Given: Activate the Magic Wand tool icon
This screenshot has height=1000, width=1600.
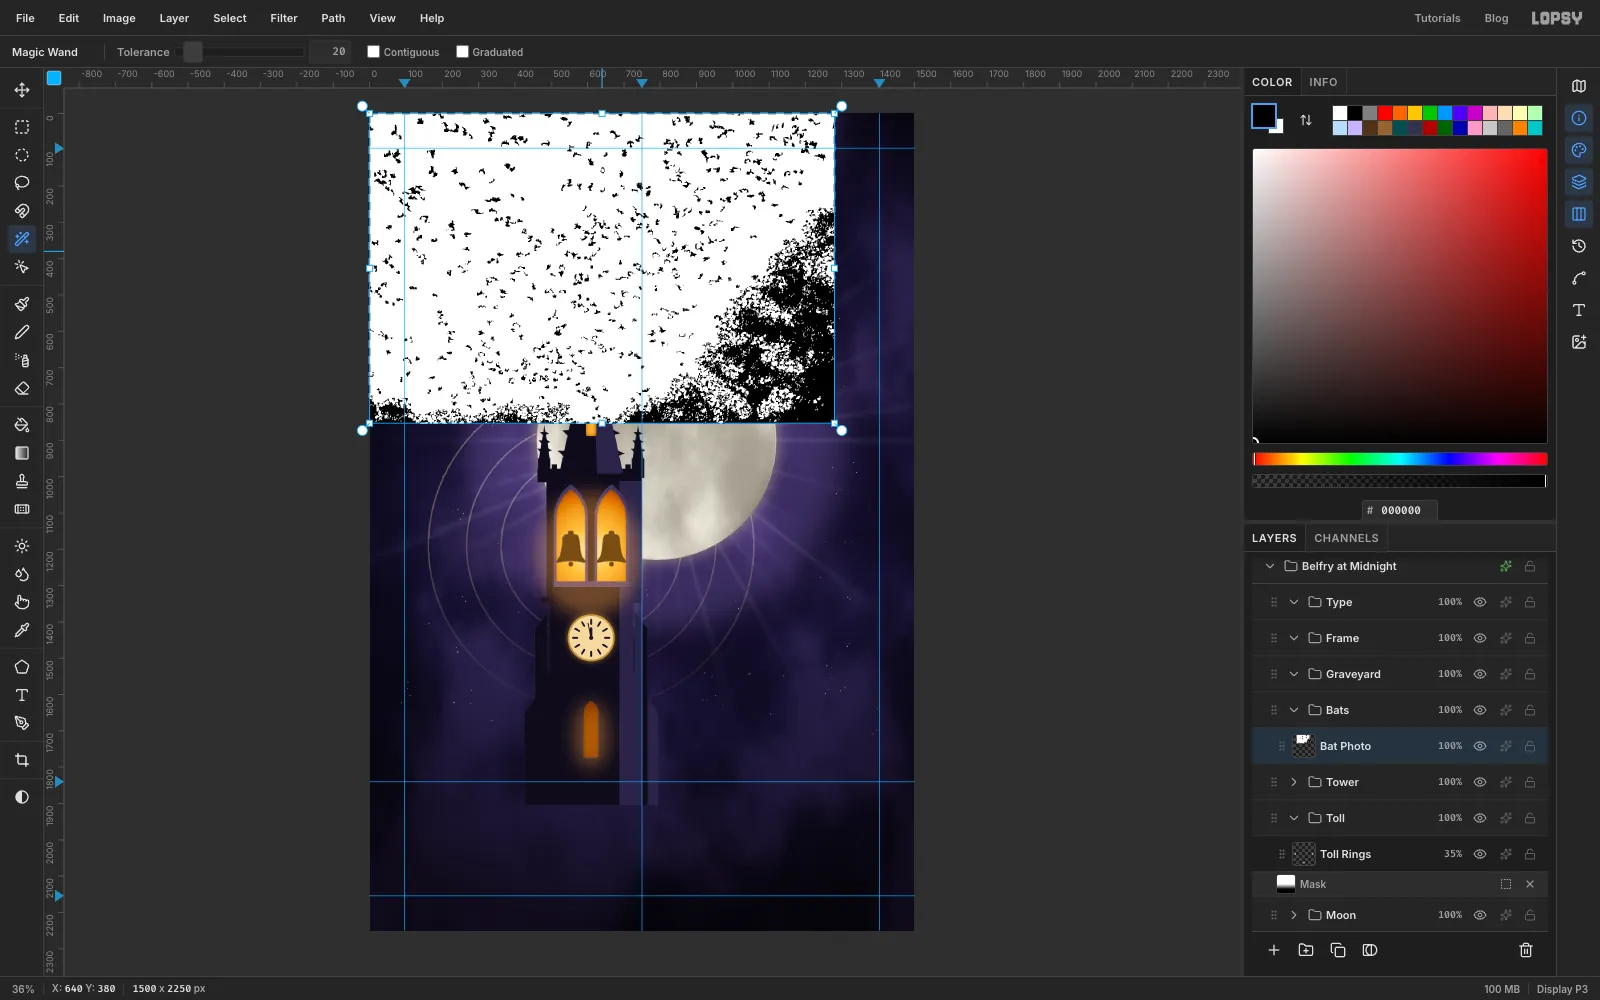Looking at the screenshot, I should click(x=22, y=239).
